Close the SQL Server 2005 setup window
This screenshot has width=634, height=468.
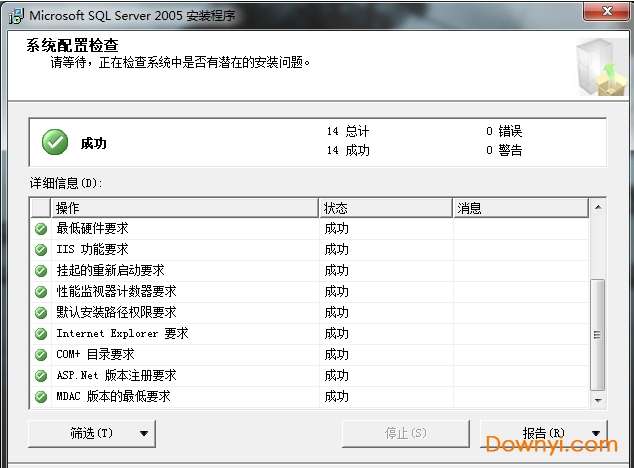(x=606, y=11)
